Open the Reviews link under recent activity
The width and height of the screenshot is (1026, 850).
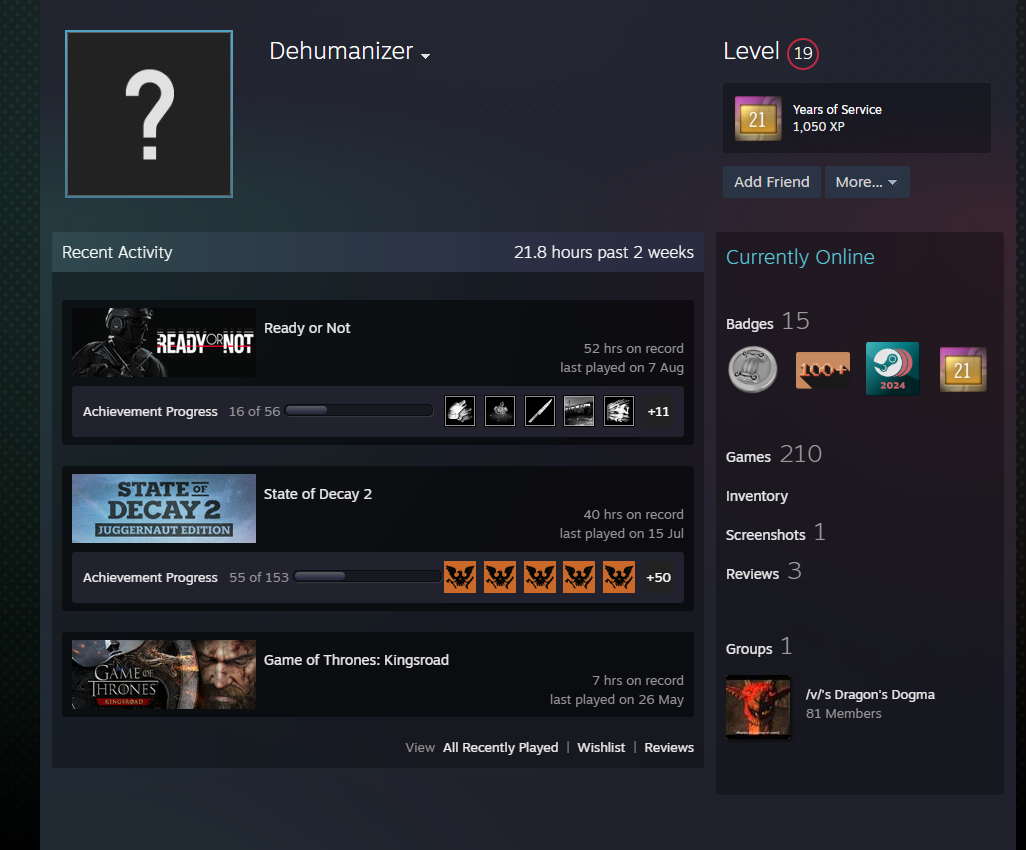[x=669, y=747]
